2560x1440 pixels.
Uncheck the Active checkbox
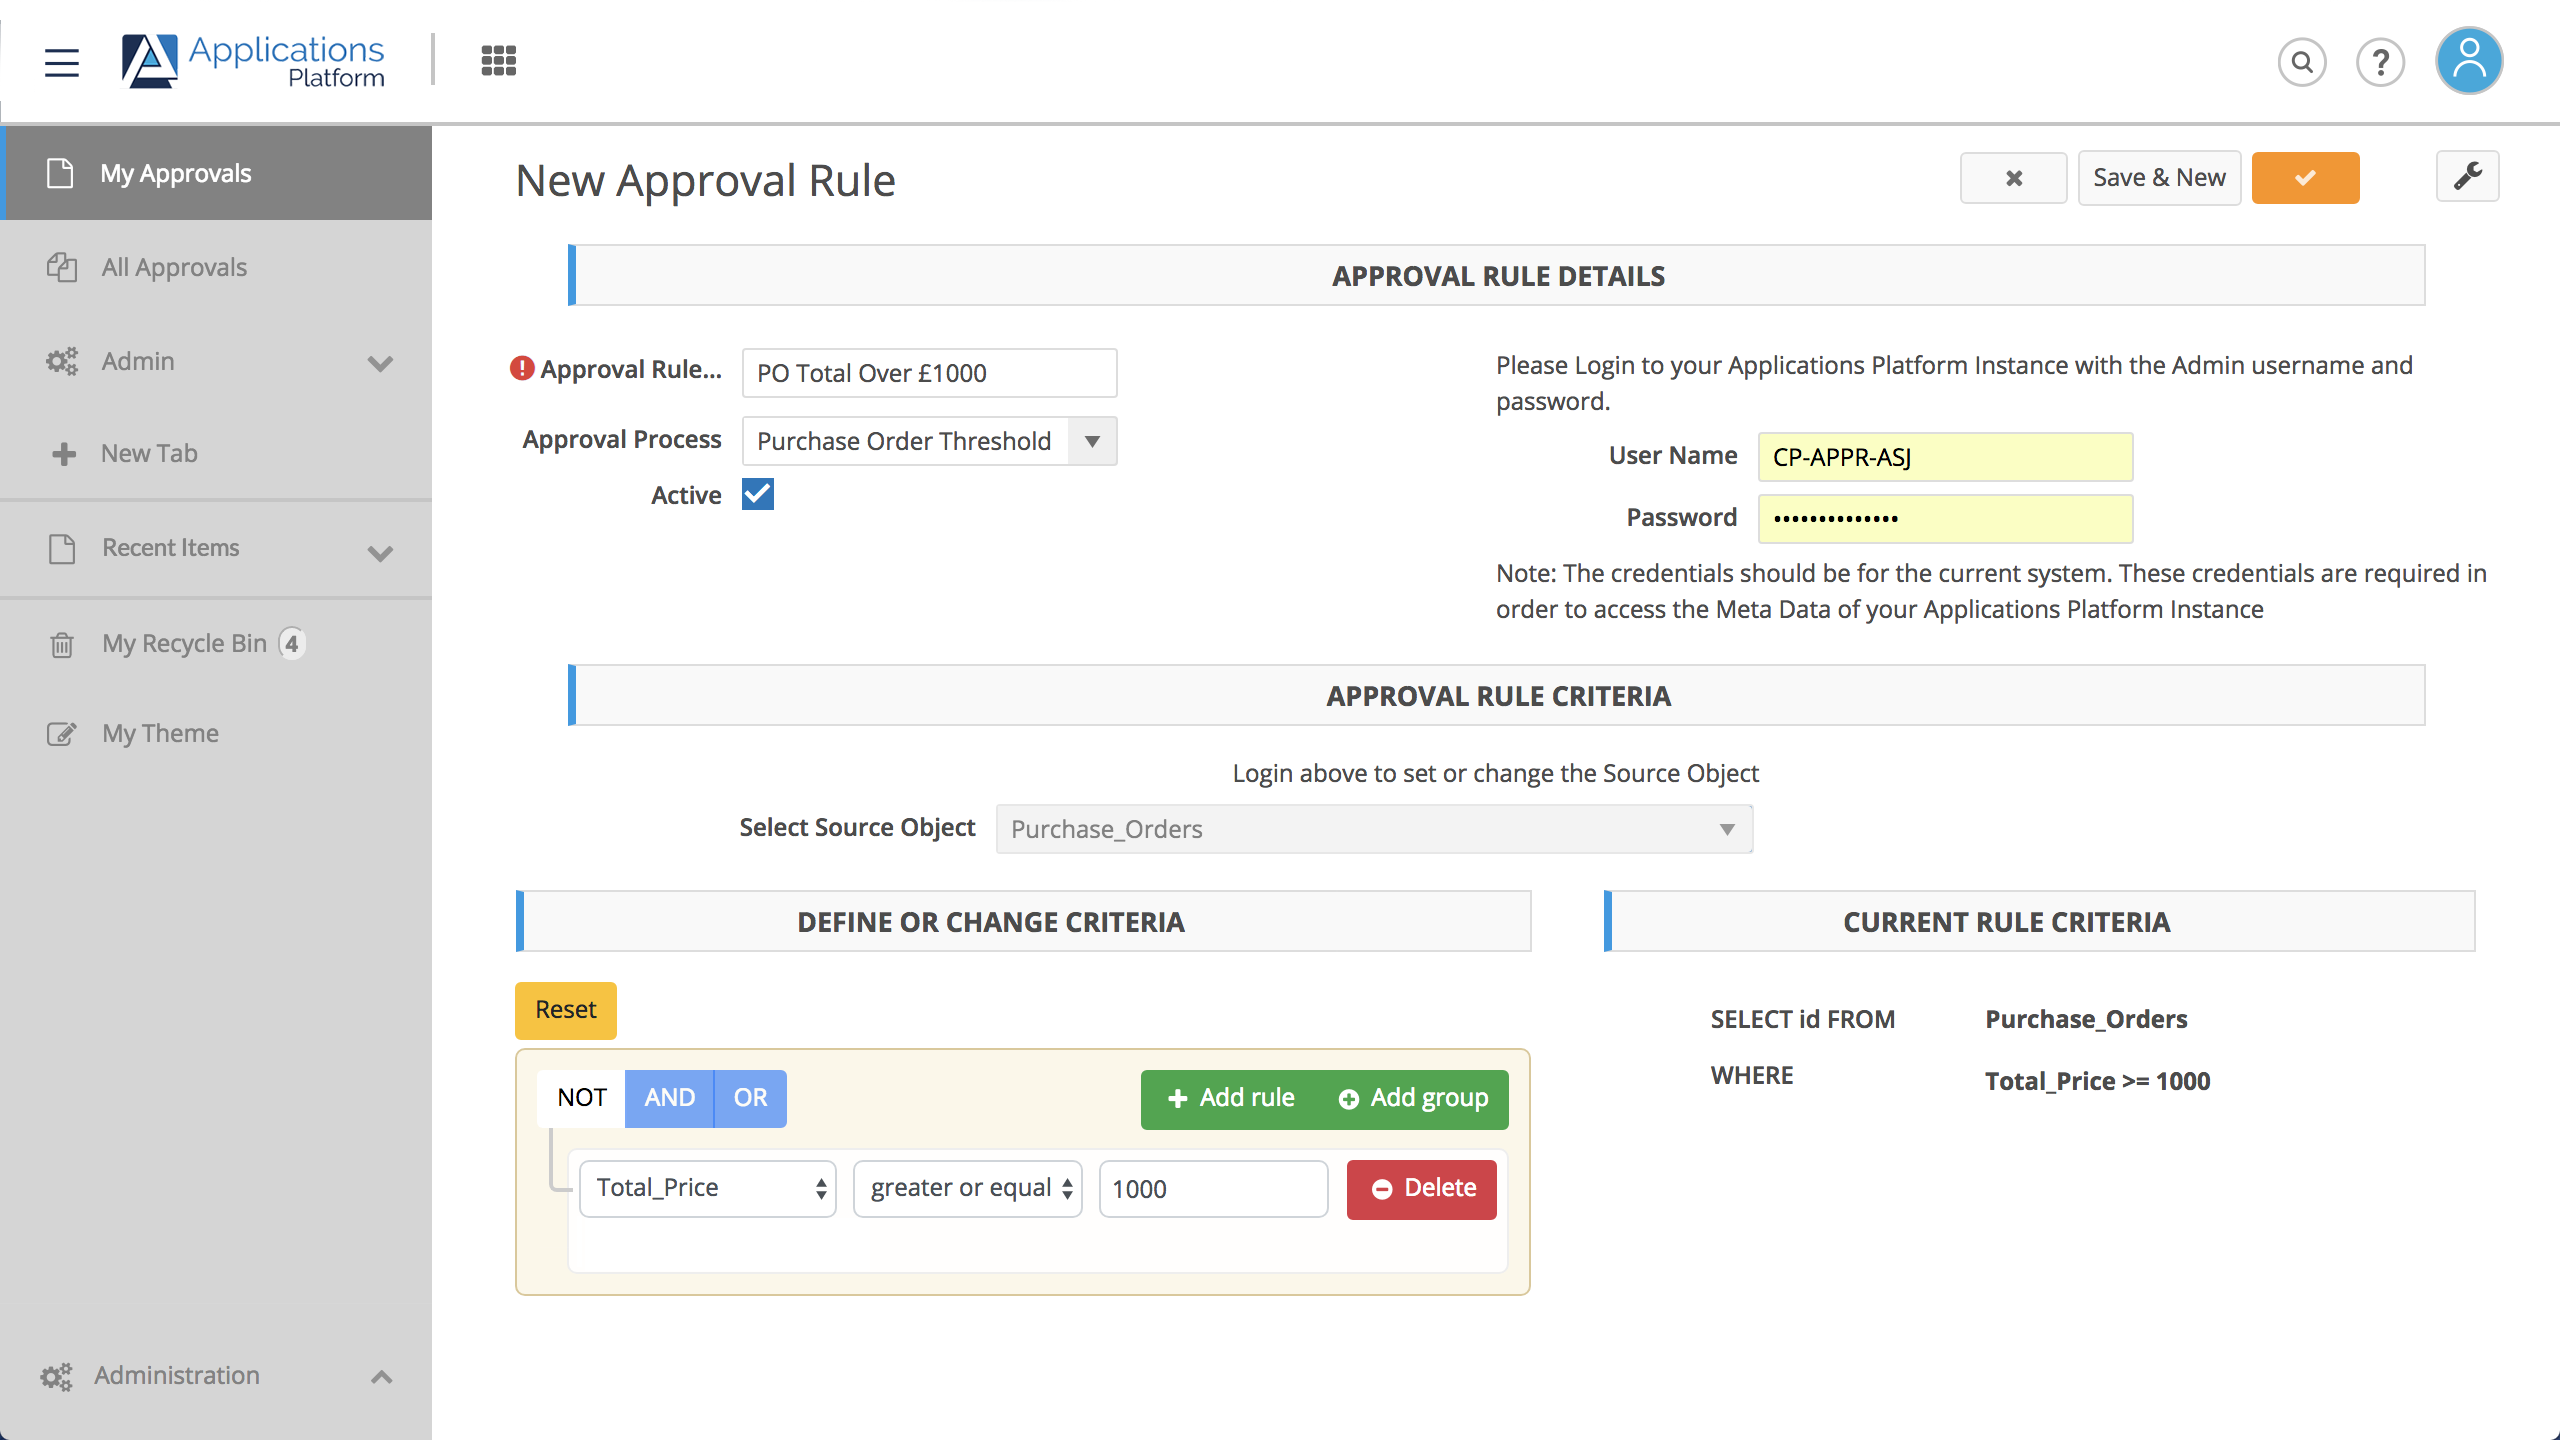758,494
